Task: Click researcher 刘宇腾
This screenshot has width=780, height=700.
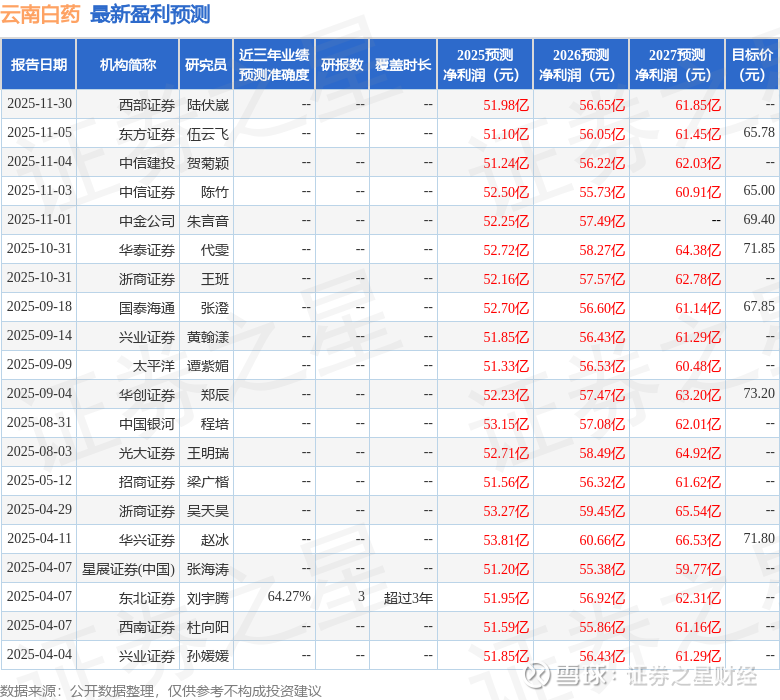Action: click(208, 598)
